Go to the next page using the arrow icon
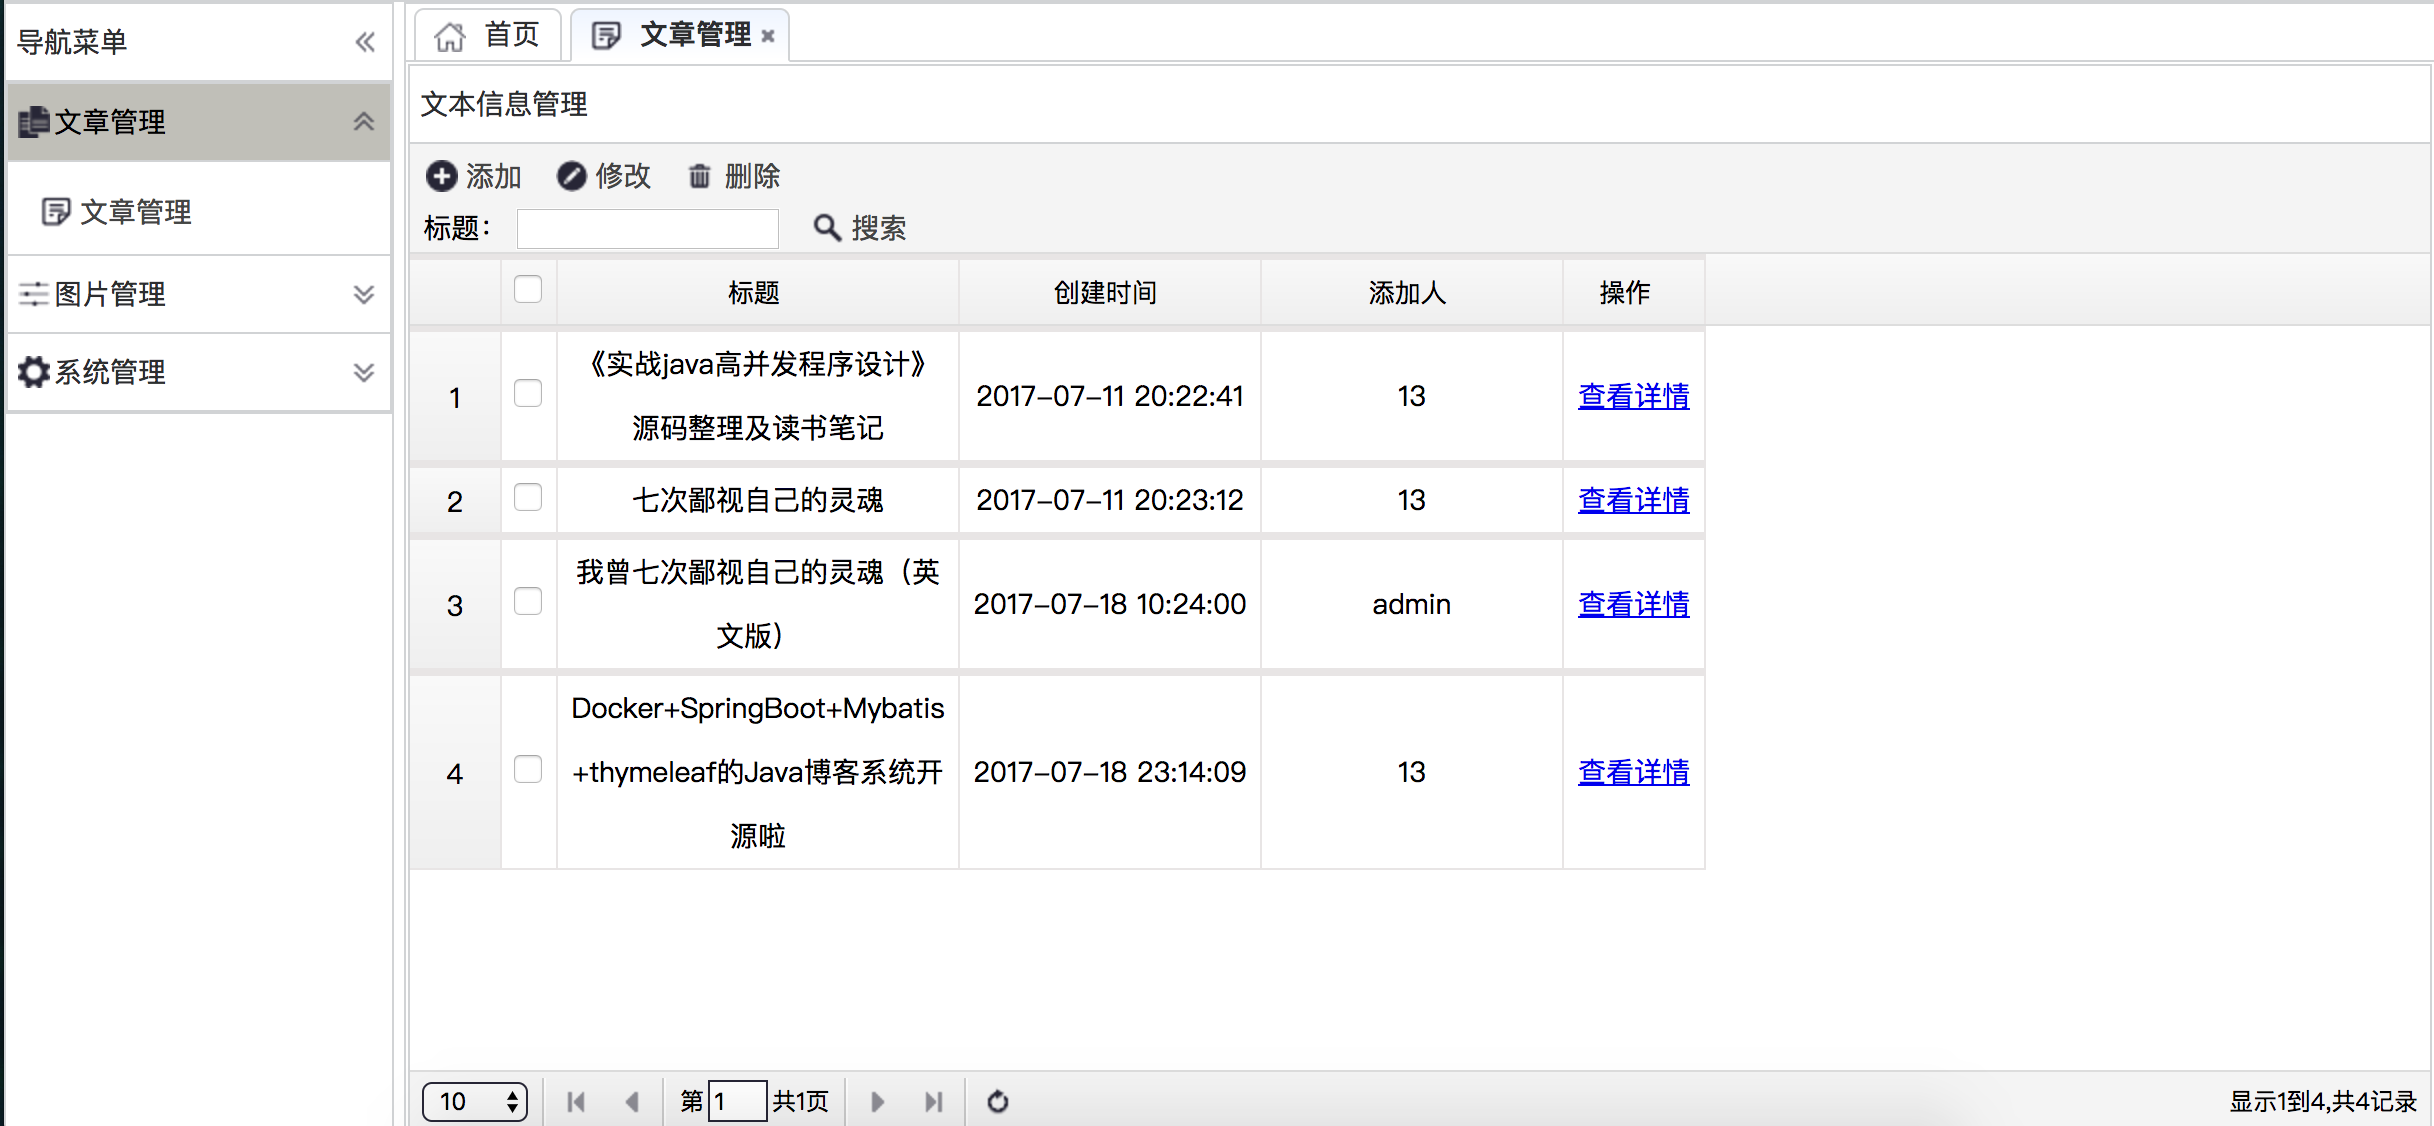This screenshot has height=1126, width=2434. tap(877, 1101)
